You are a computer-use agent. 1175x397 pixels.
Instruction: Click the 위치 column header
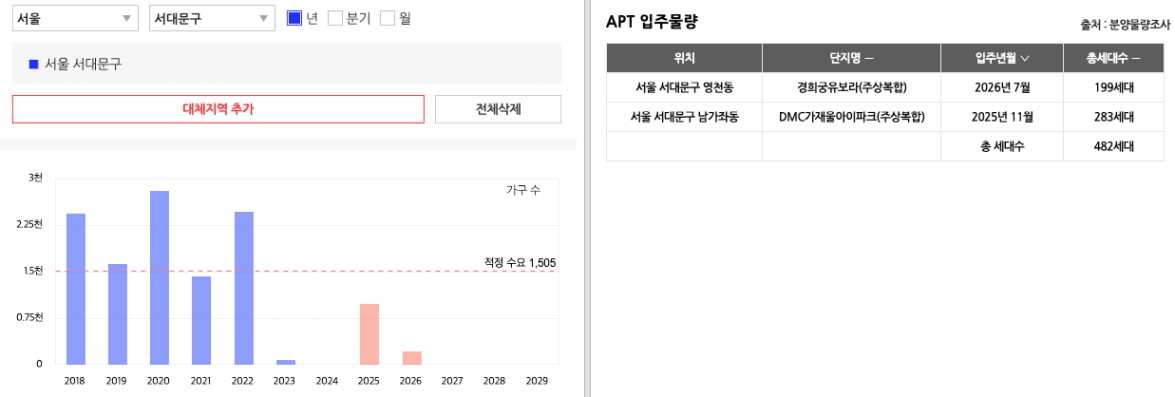684,58
